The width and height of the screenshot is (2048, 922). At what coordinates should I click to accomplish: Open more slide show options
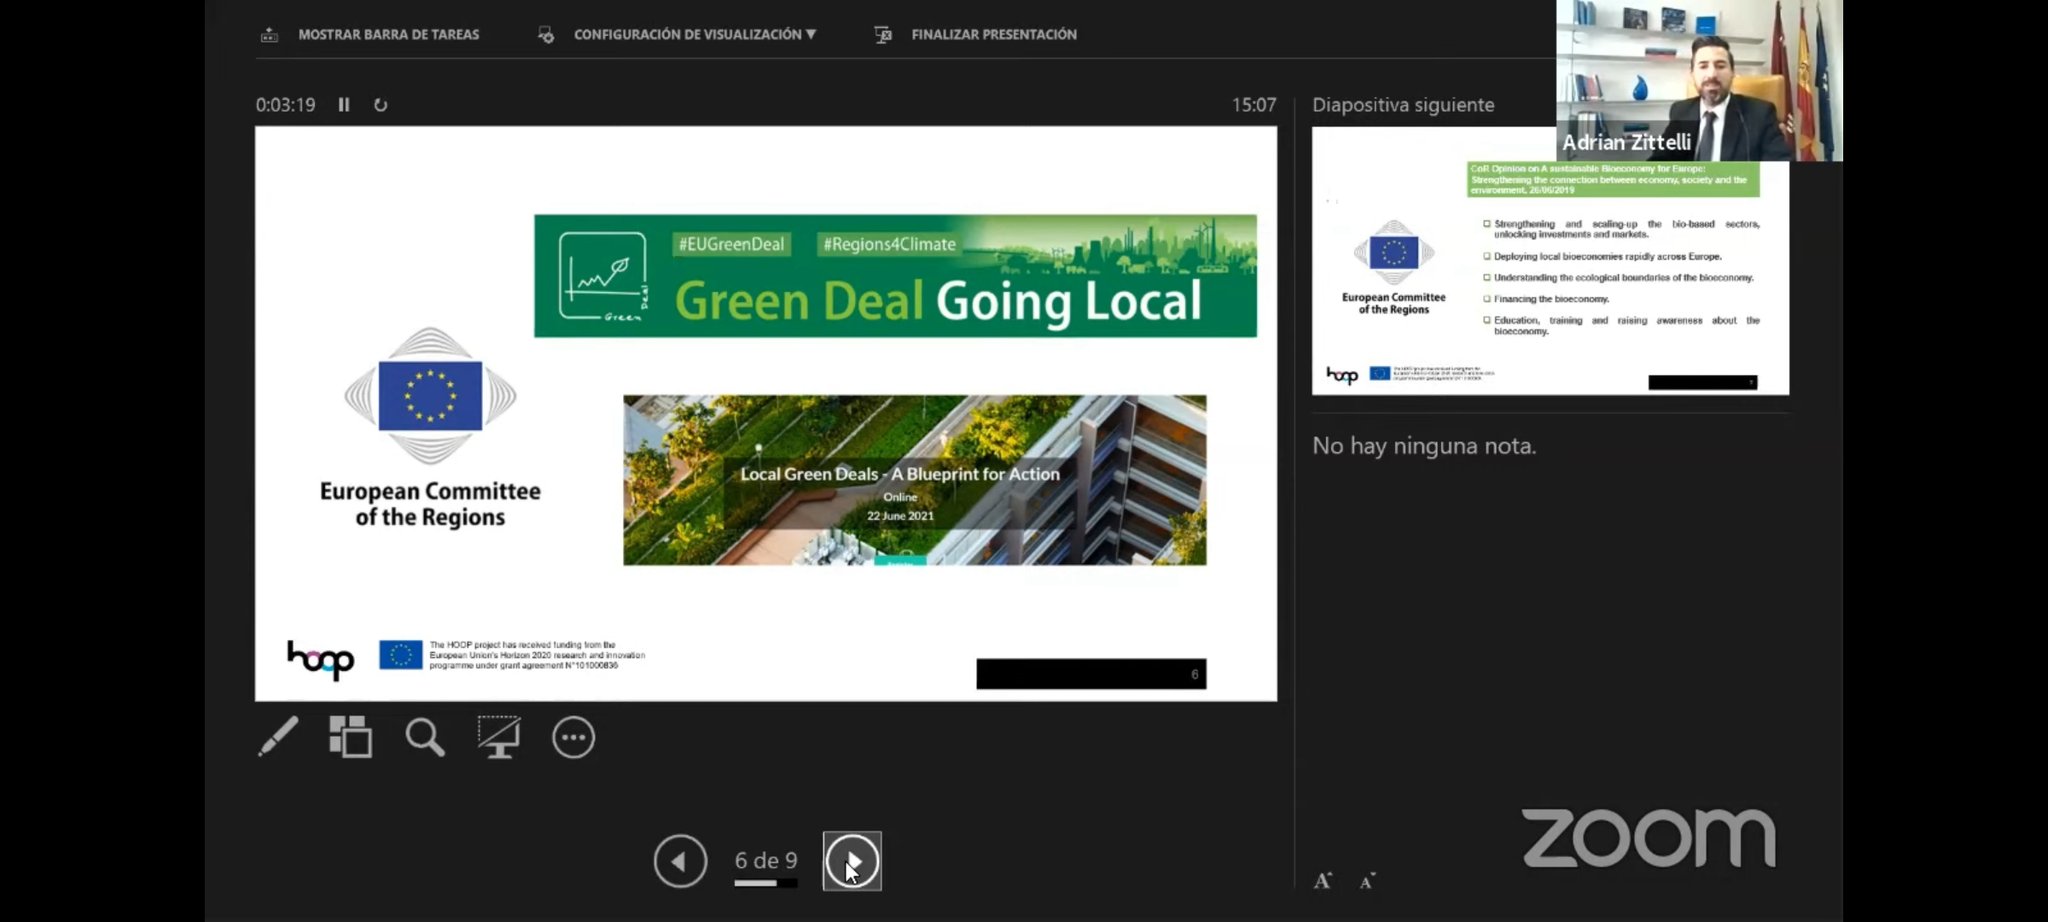[573, 738]
